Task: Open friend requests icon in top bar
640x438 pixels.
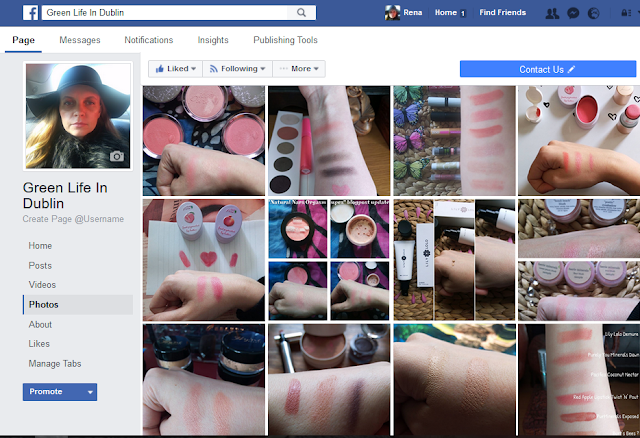Action: 552,13
